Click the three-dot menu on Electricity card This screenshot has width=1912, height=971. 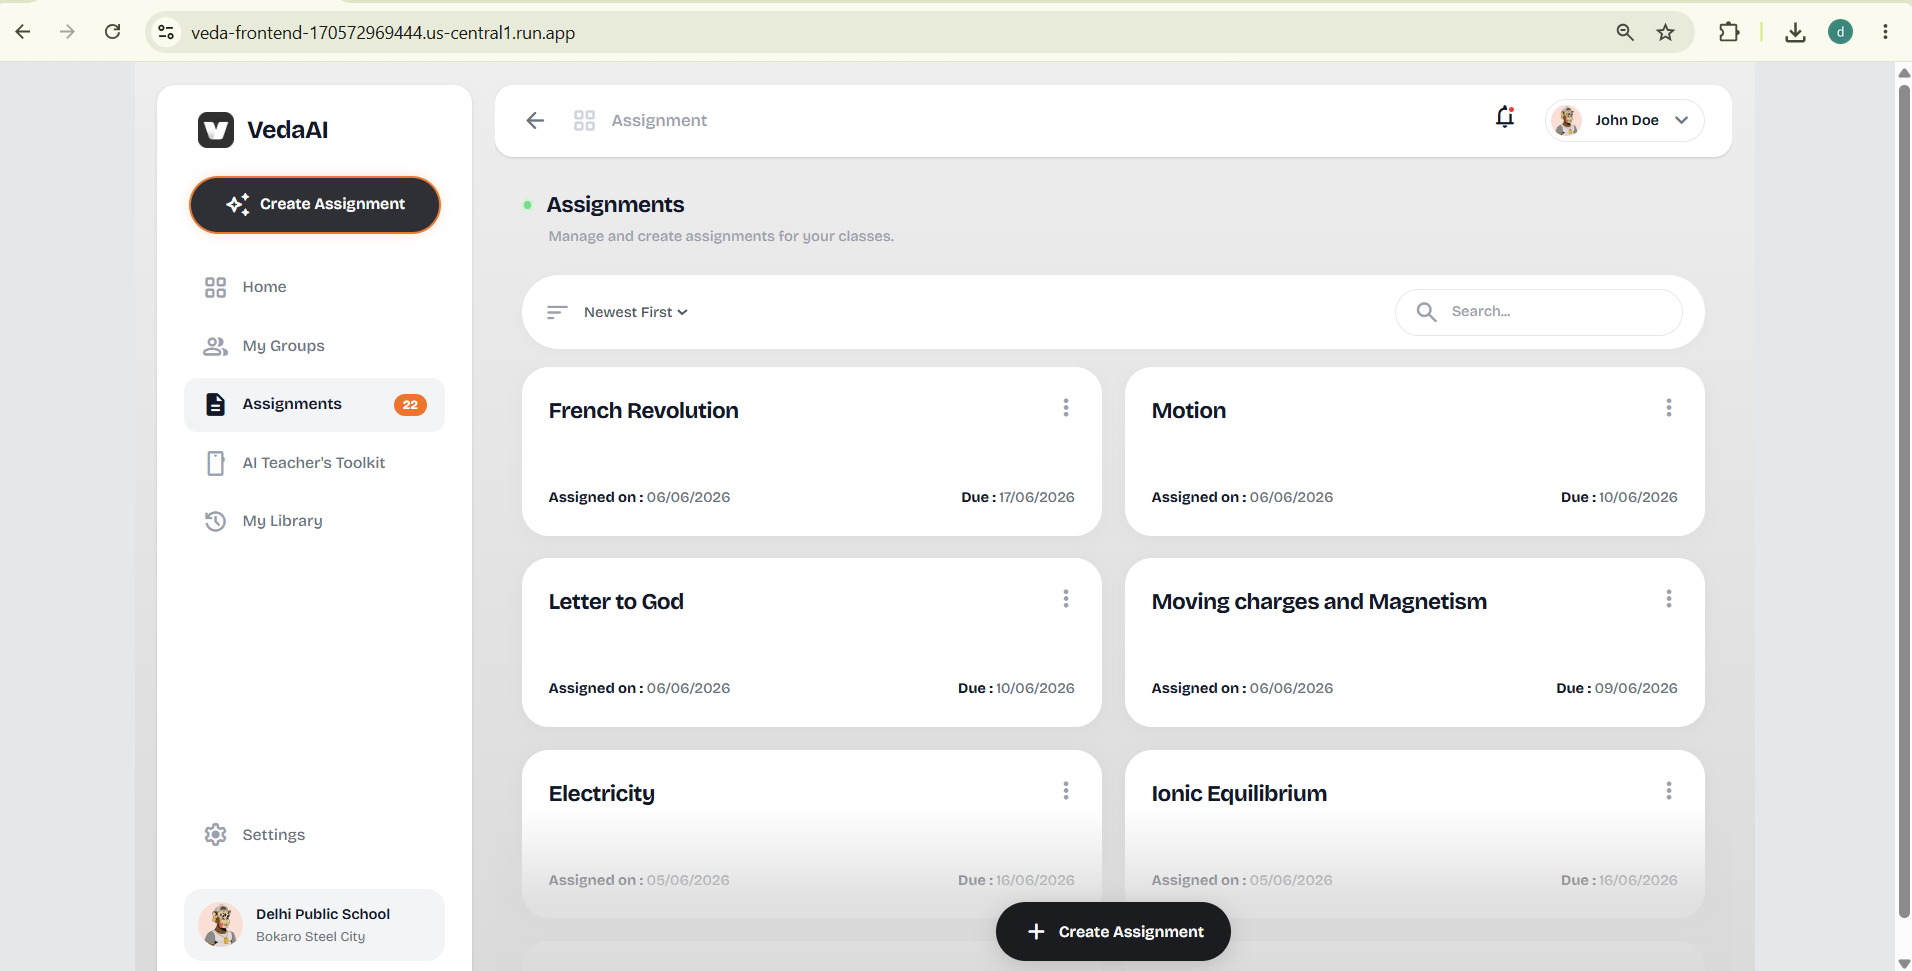1066,791
